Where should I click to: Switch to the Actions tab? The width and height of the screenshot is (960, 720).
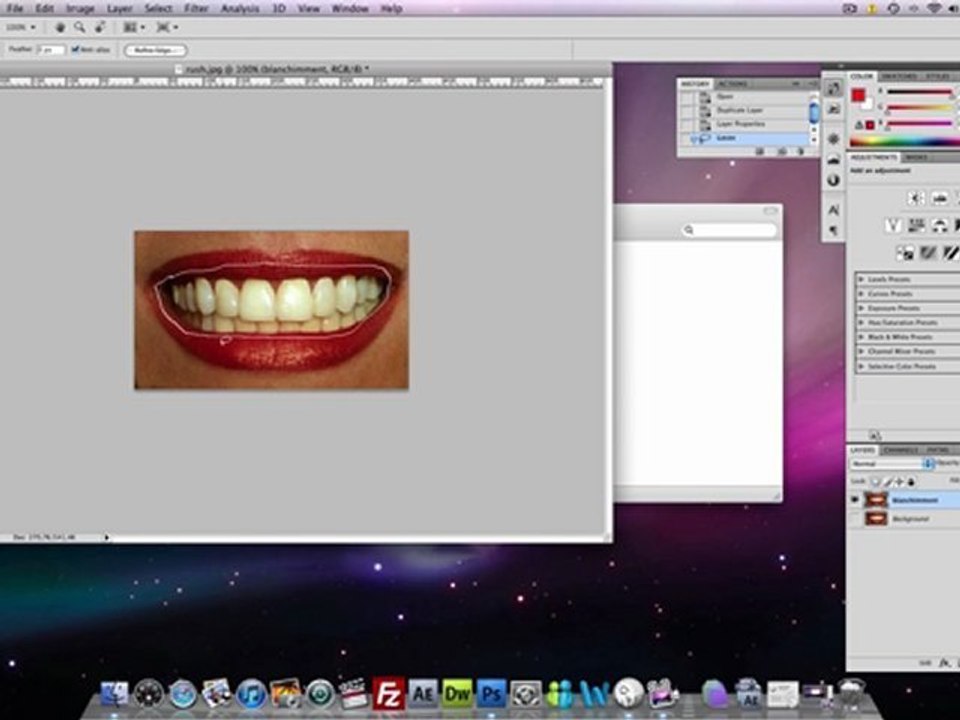coord(732,84)
